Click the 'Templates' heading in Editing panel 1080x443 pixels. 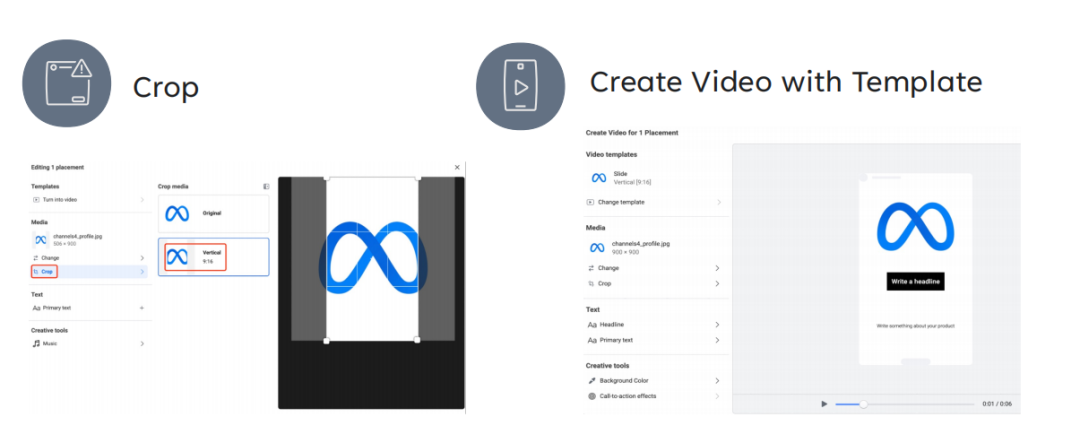45,186
